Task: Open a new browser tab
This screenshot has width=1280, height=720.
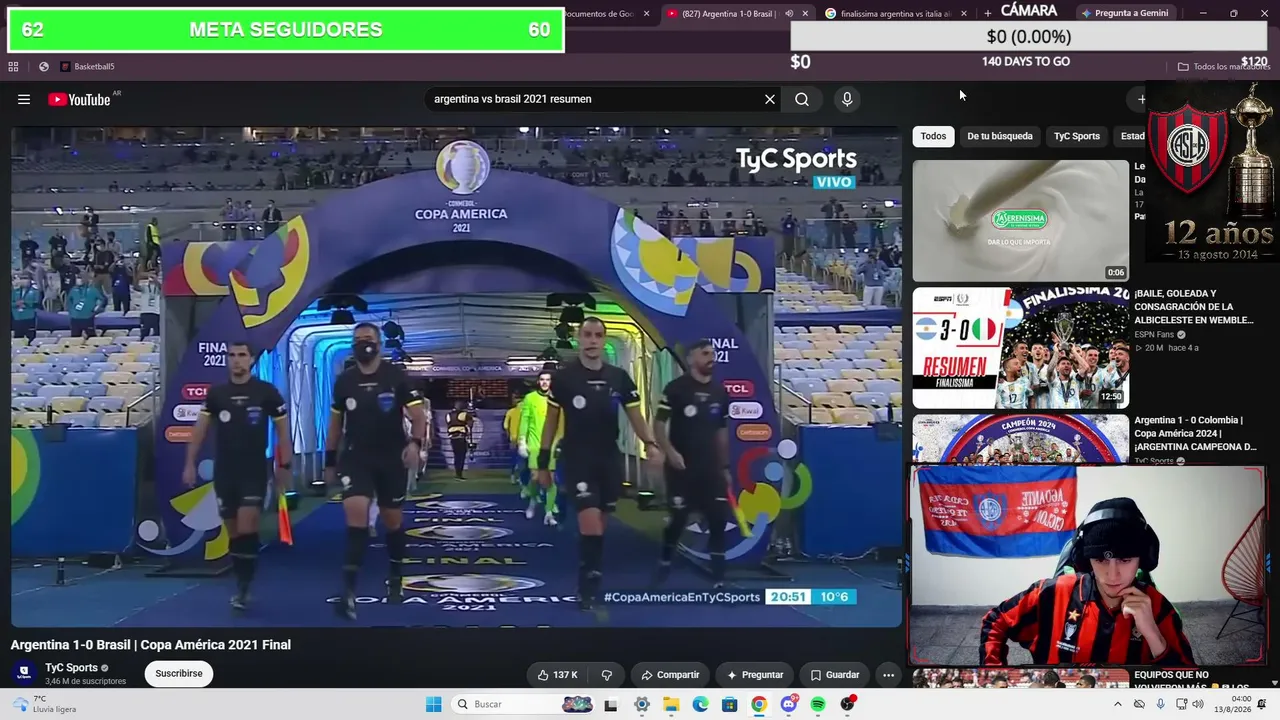Action: pos(988,14)
